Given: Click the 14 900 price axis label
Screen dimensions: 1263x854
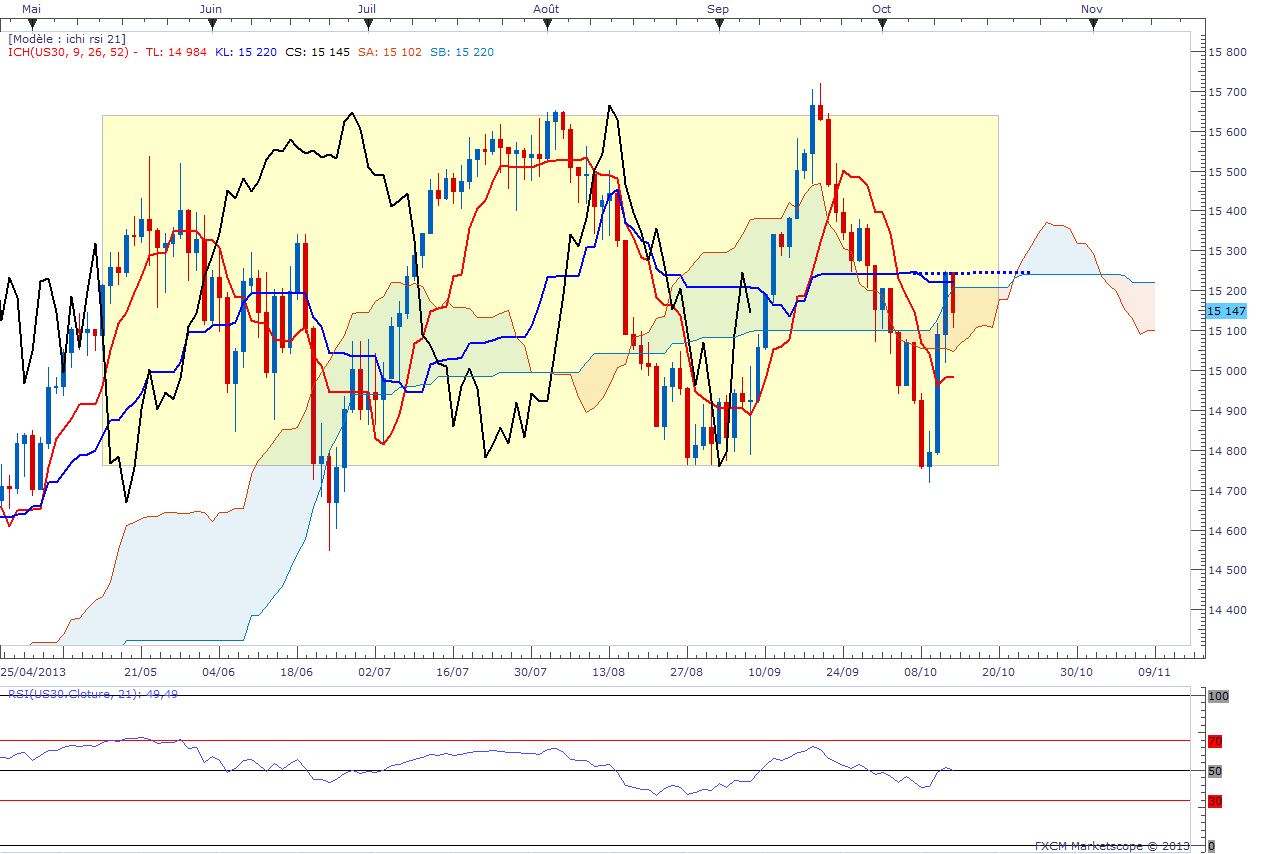Looking at the screenshot, I should coord(1227,411).
